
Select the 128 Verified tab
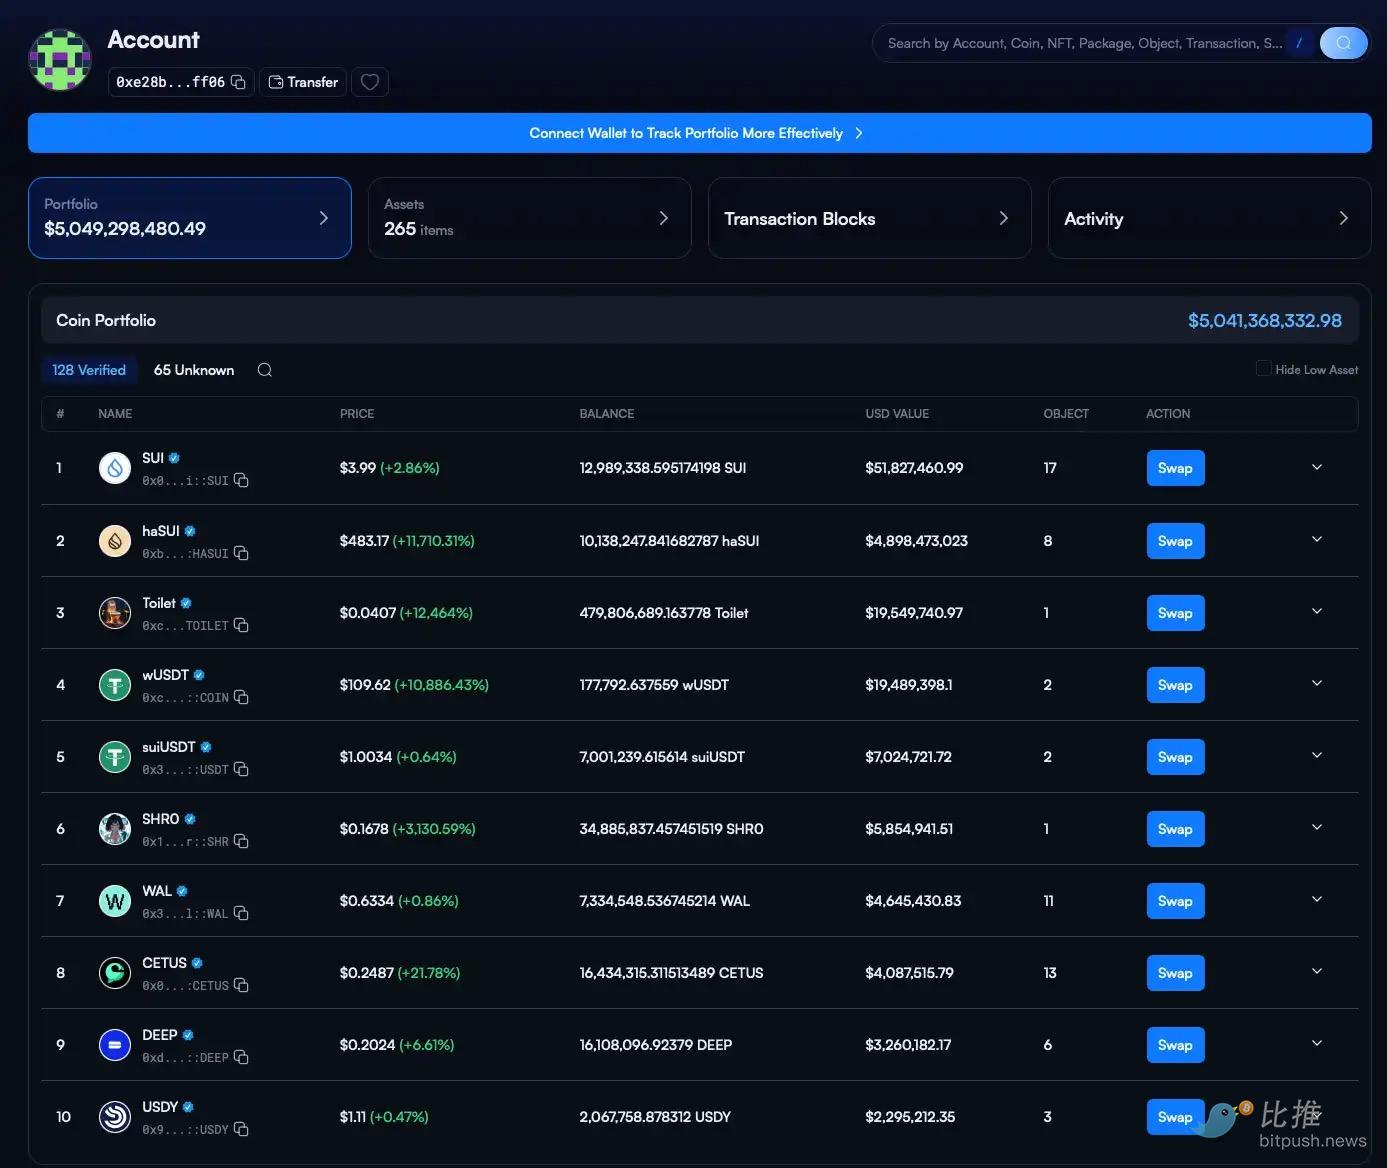[89, 370]
